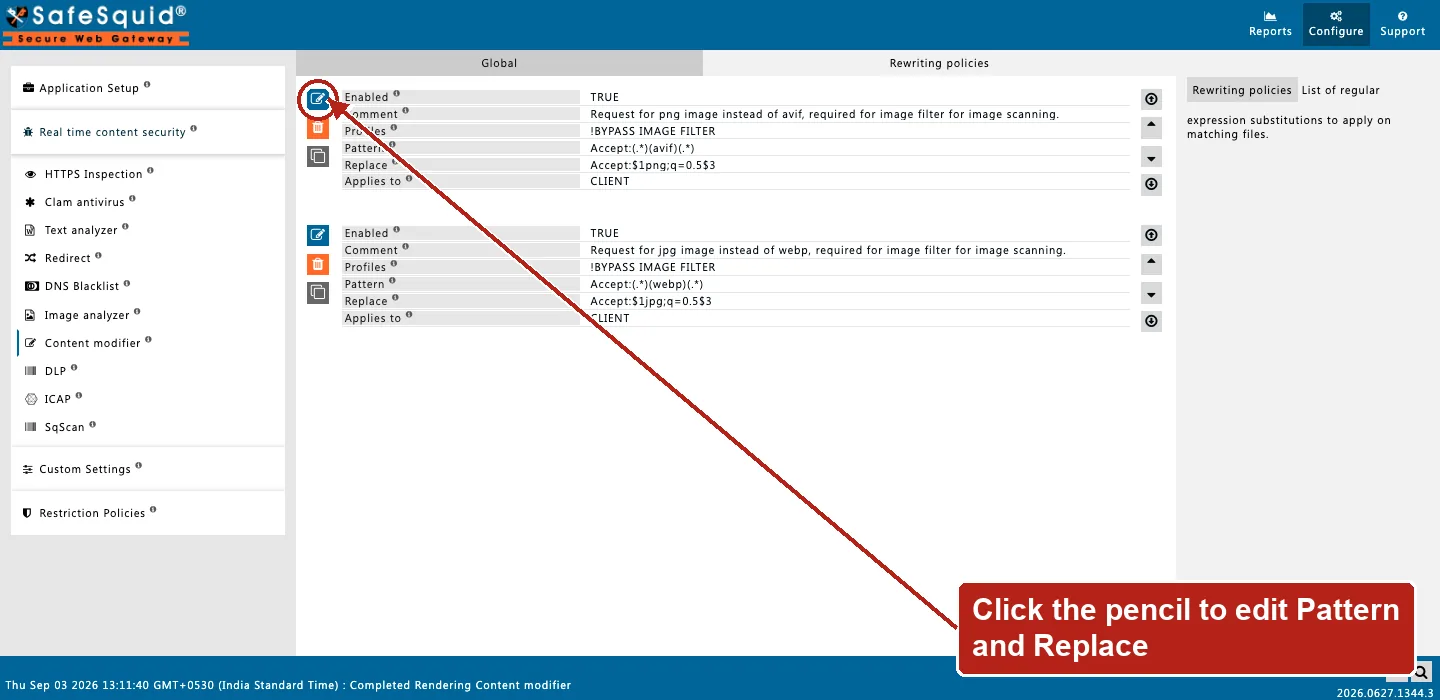Delete the avif rewriting rule with trash icon
Screen dimensions: 1440x700
(x=318, y=127)
